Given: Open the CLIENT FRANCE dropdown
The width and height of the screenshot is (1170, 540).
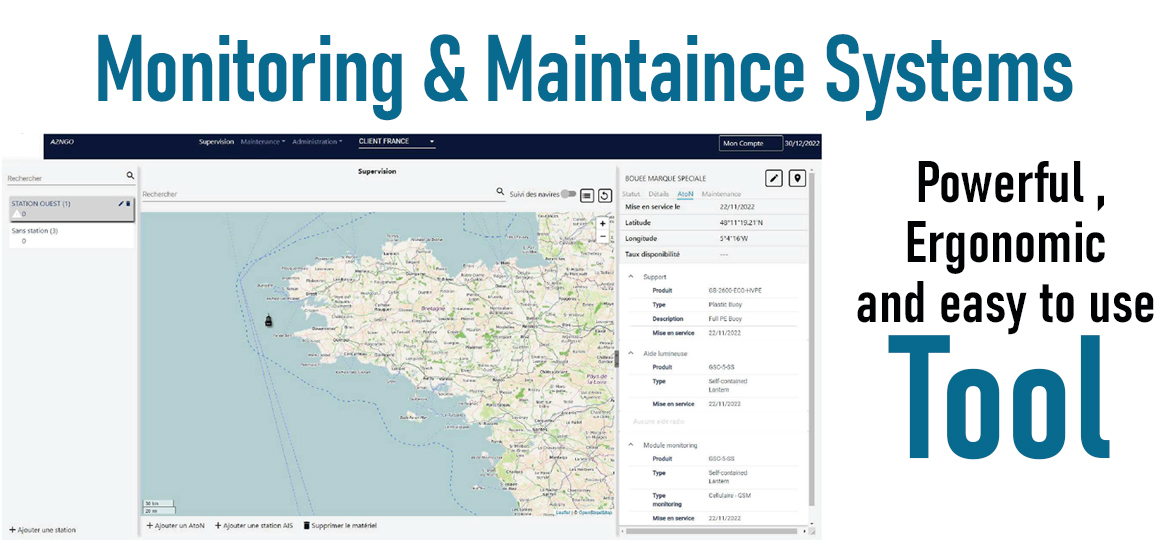Looking at the screenshot, I should (397, 142).
